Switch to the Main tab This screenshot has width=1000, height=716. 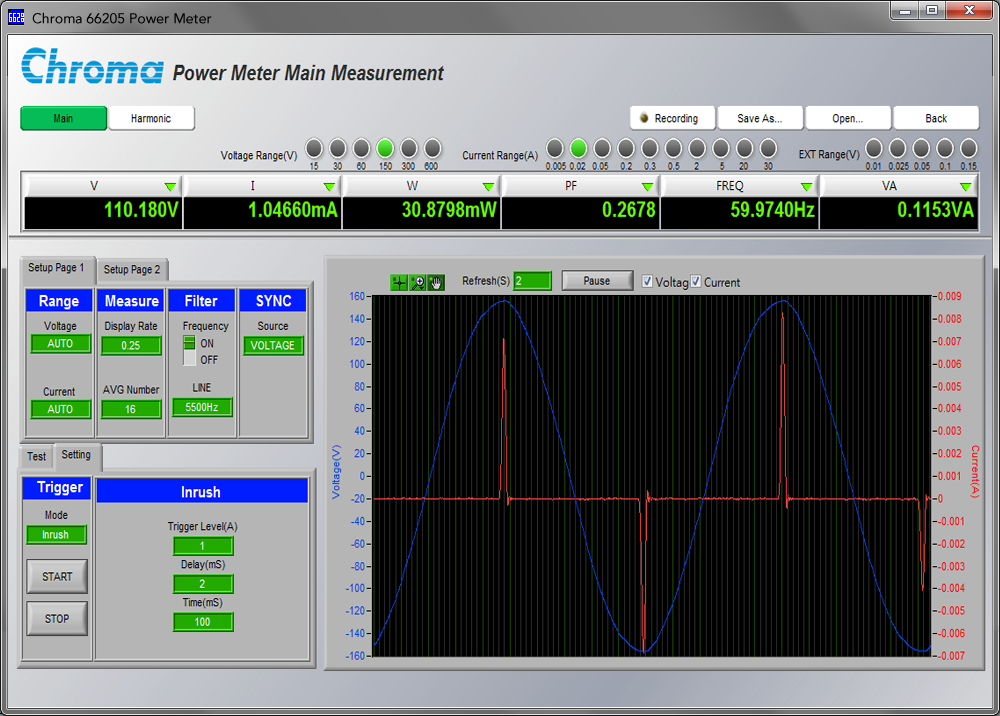point(63,119)
